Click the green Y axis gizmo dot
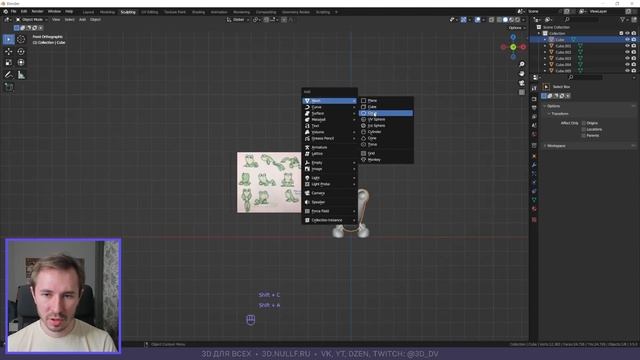 click(513, 47)
